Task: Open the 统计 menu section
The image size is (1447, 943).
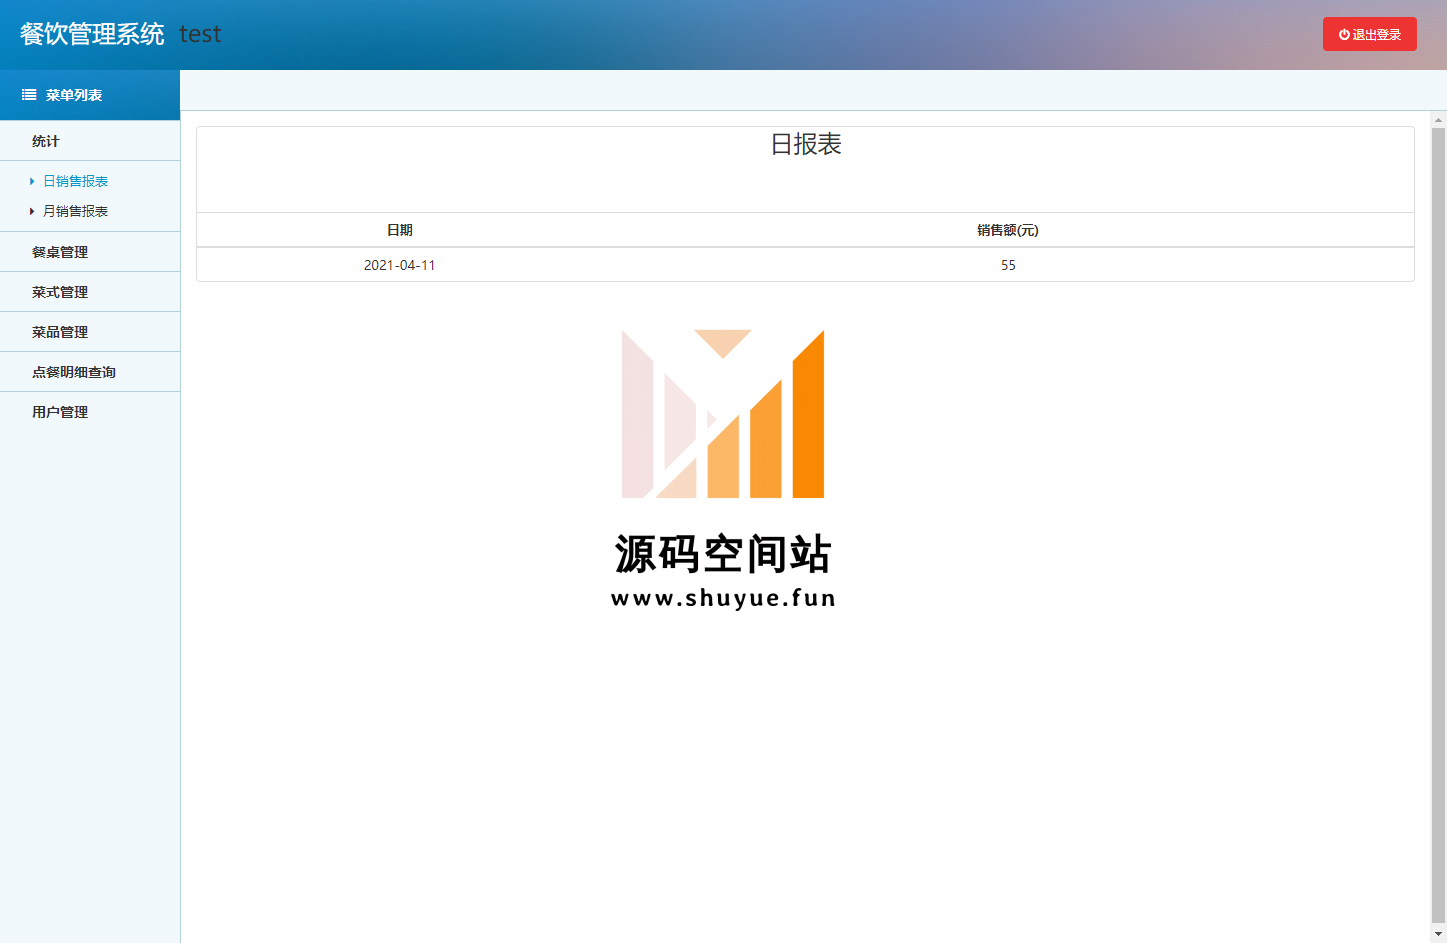Action: [90, 141]
